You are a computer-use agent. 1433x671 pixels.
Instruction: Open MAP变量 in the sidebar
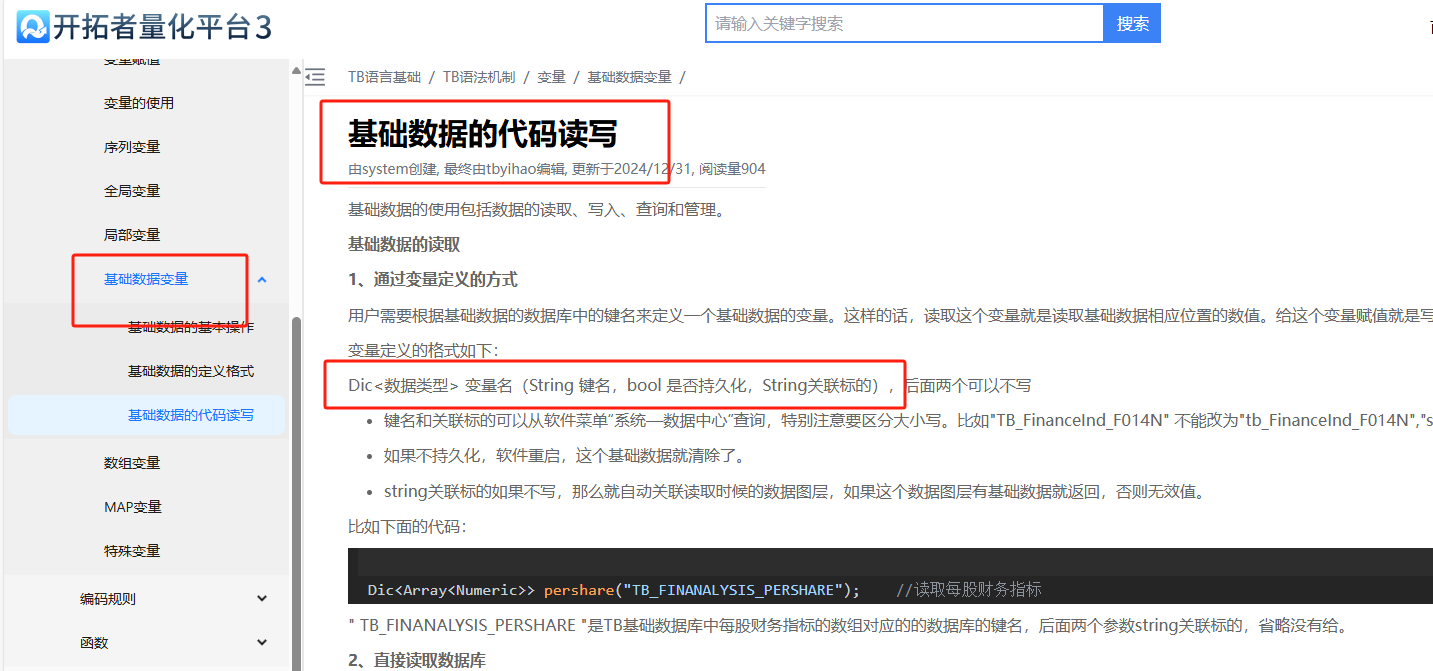coord(133,507)
